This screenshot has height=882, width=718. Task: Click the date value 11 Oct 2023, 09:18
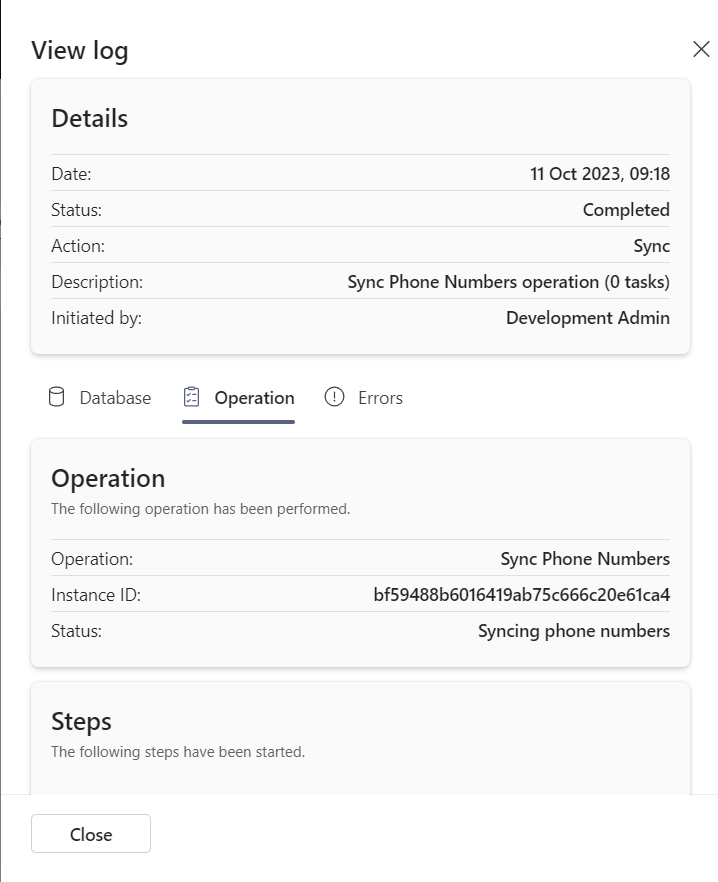599,174
